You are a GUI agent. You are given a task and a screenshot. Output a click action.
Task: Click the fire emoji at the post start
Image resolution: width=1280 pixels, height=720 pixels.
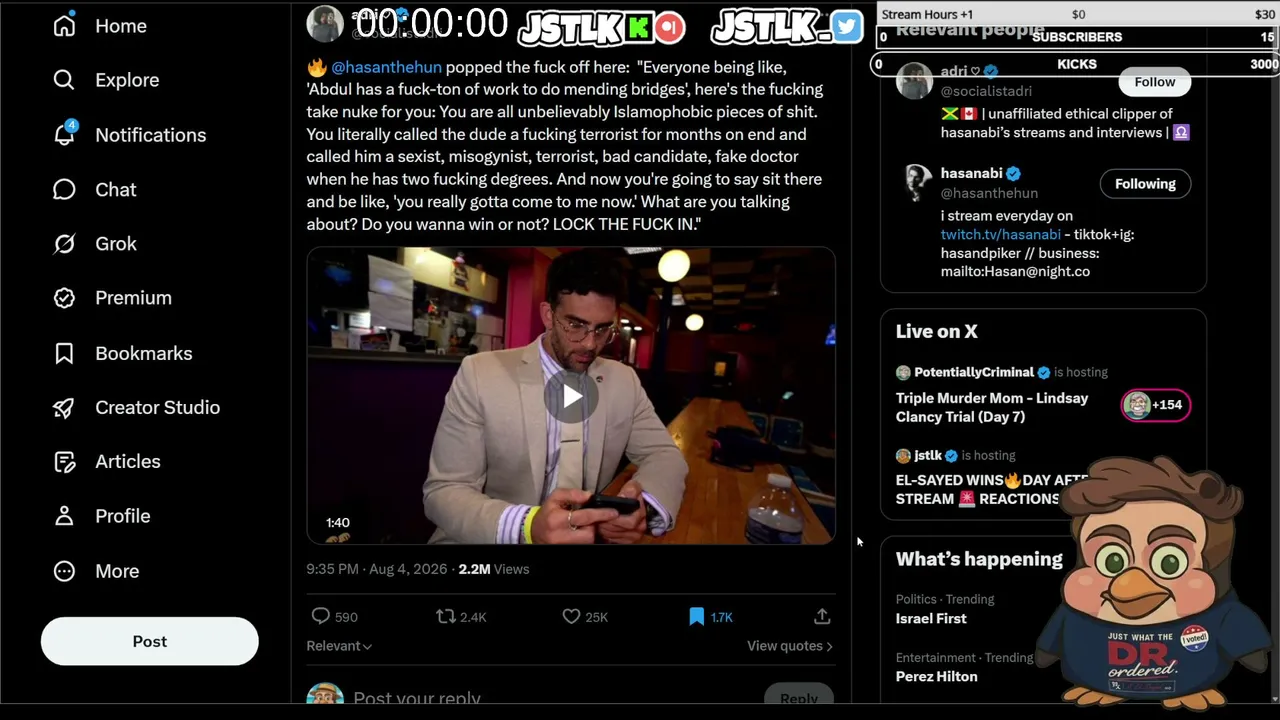click(x=317, y=67)
